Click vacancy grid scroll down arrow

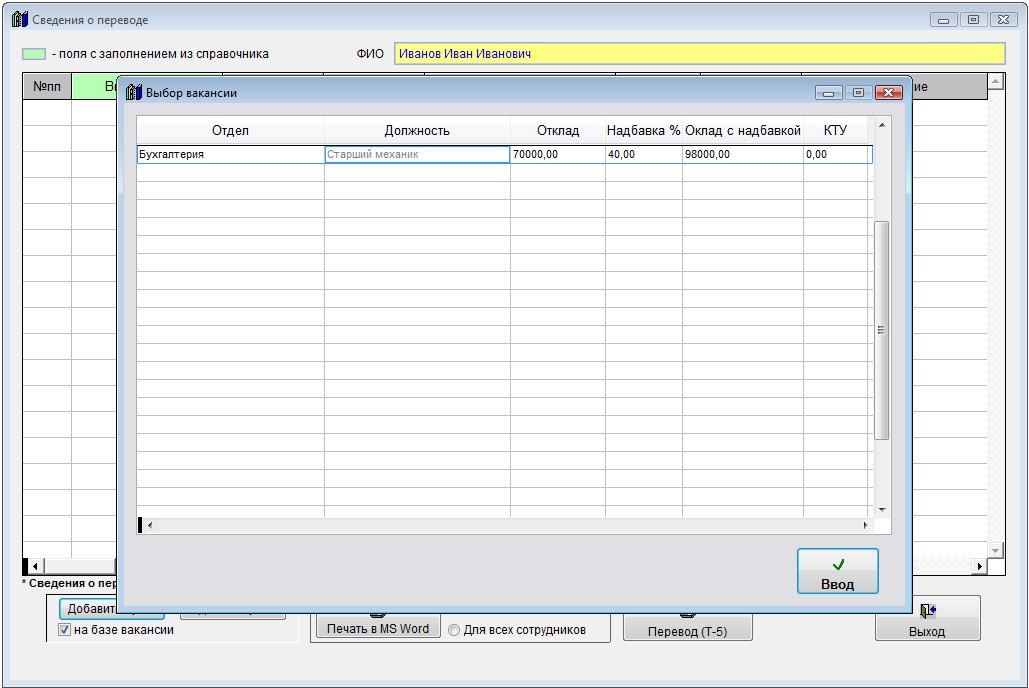pos(882,509)
